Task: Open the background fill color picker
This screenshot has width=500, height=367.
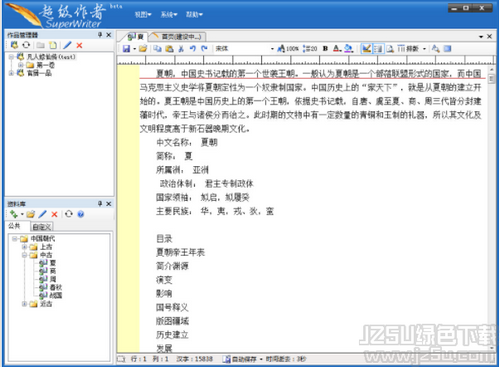Action: coord(348,49)
